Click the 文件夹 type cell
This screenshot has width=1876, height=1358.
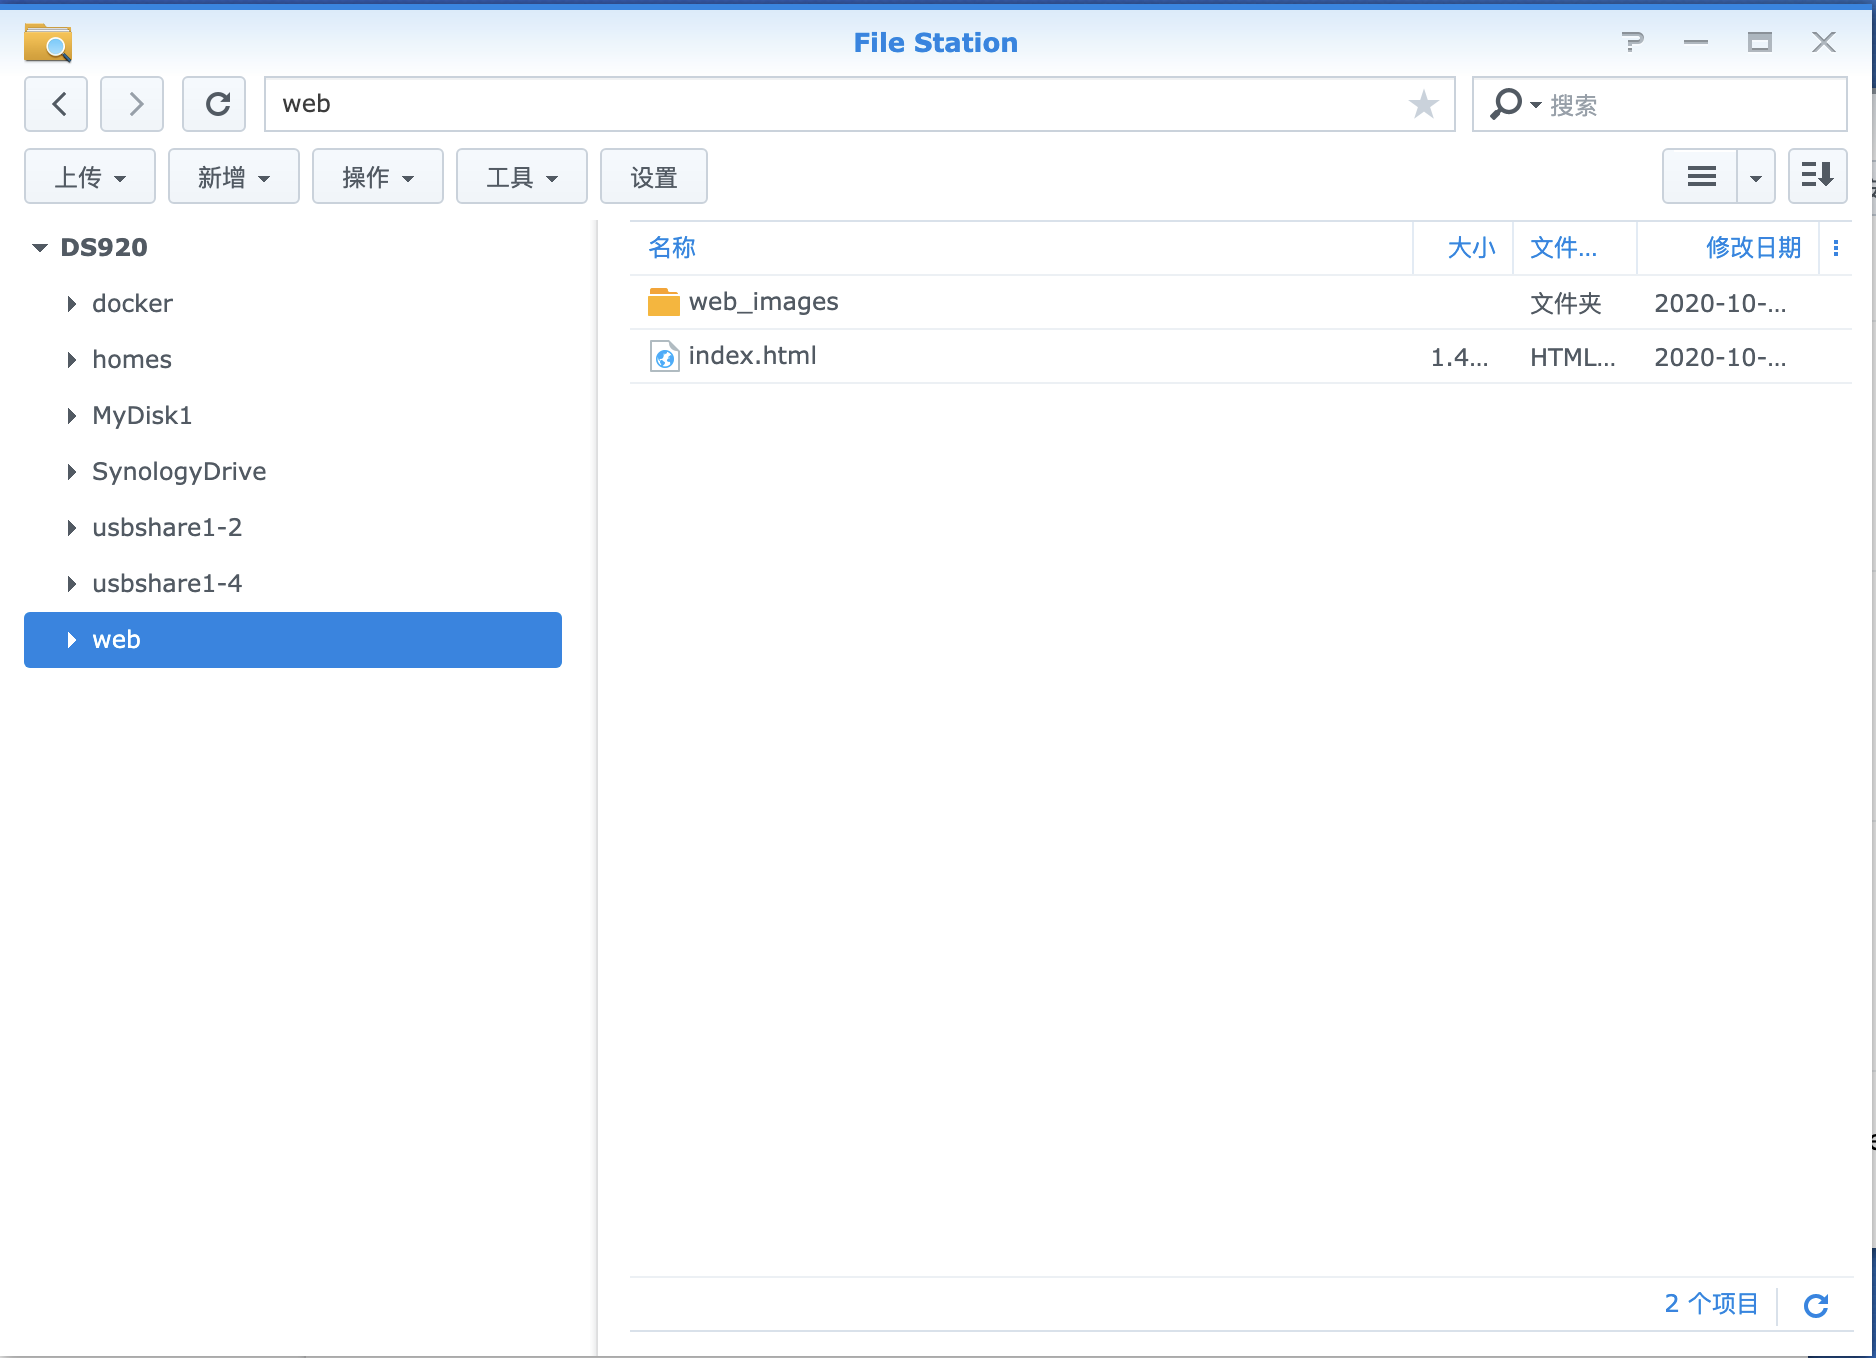[1566, 304]
